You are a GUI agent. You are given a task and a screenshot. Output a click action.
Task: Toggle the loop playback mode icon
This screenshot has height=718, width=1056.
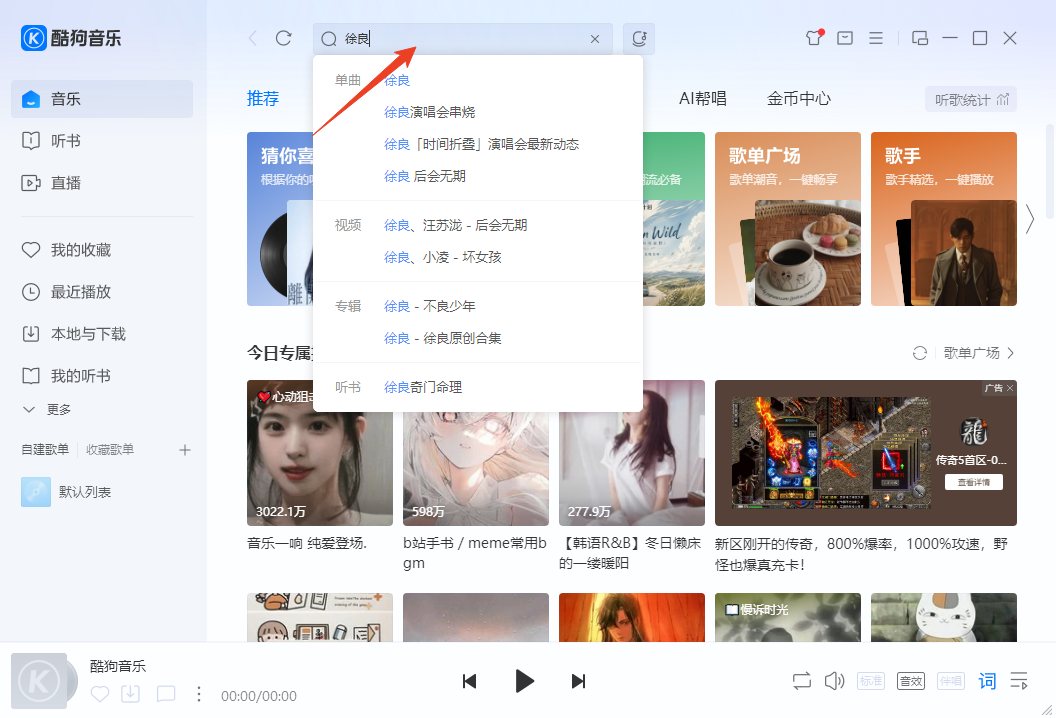tap(801, 681)
